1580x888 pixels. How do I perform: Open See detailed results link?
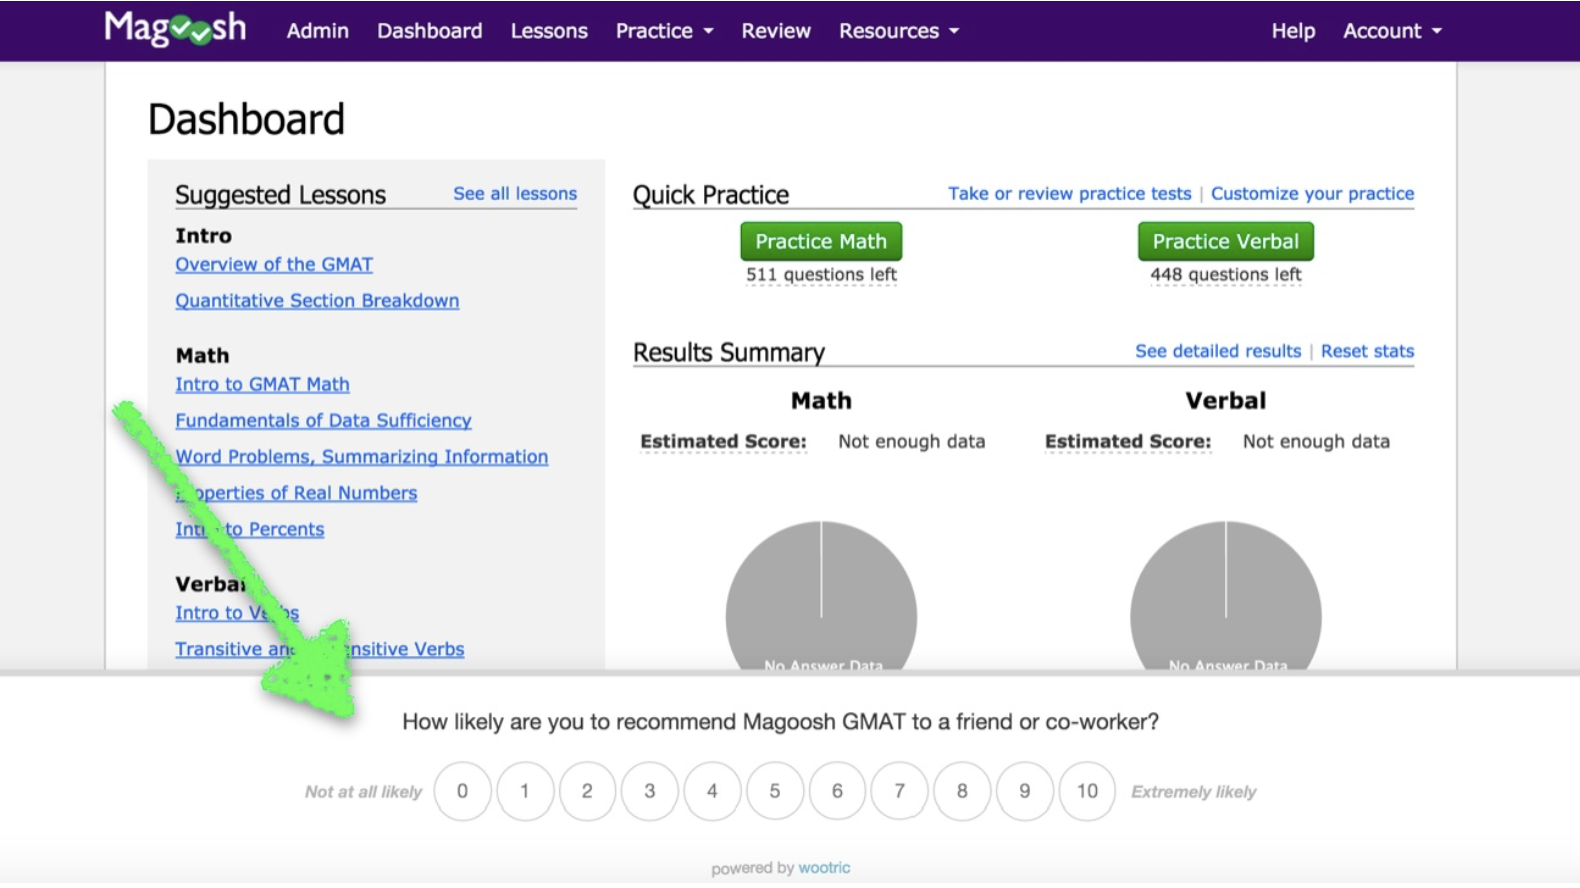click(1218, 351)
